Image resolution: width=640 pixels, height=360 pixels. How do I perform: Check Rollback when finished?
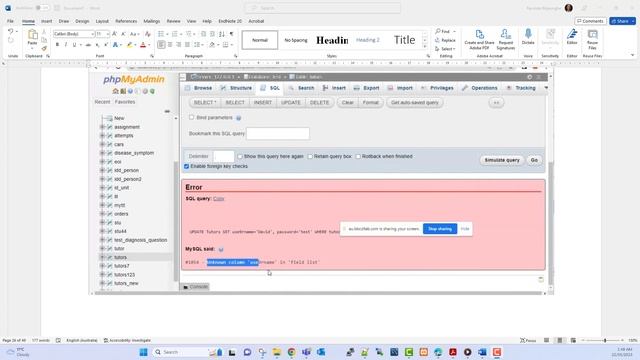click(358, 156)
